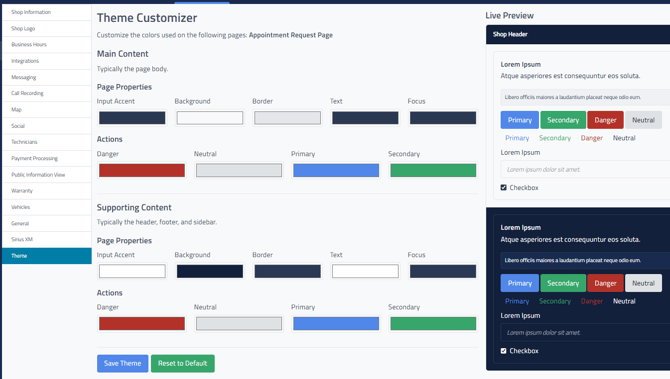
Task: Open Call Recording settings
Action: (x=46, y=93)
